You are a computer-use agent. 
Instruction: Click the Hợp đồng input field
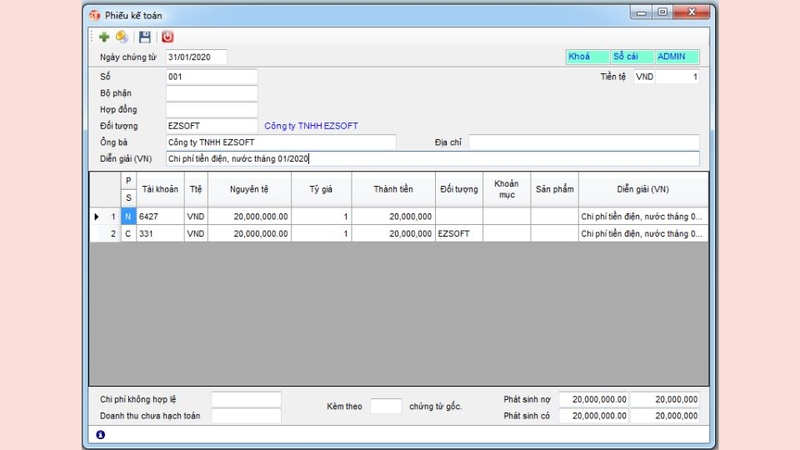click(211, 109)
